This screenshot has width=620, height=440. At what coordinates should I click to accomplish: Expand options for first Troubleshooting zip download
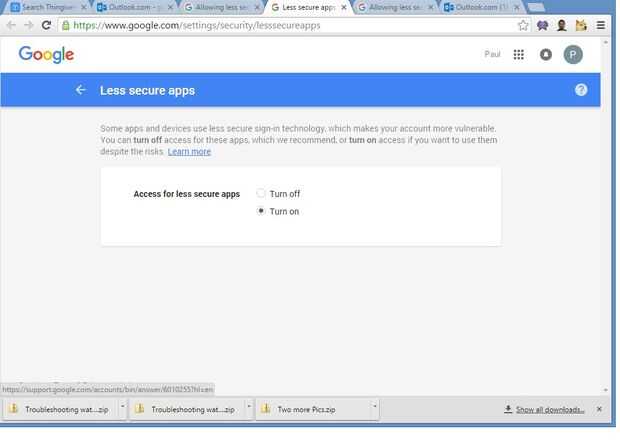[x=123, y=406]
